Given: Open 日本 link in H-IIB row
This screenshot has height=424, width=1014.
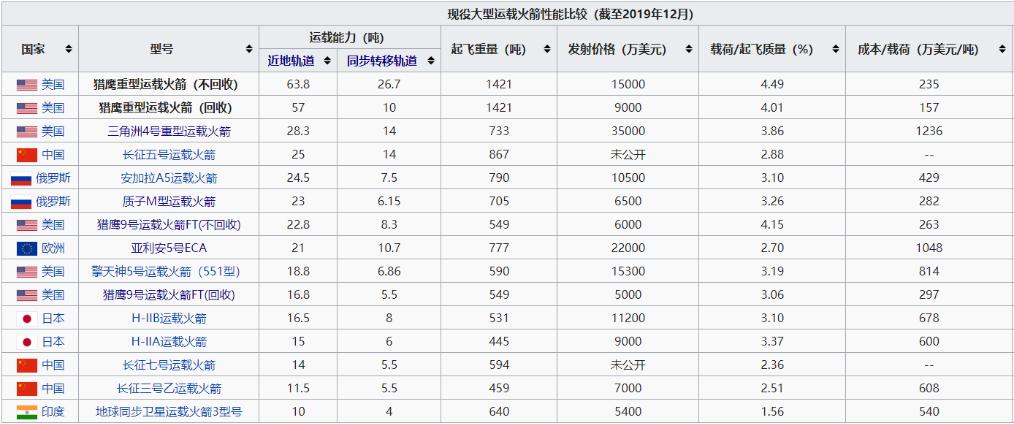Looking at the screenshot, I should click(53, 318).
